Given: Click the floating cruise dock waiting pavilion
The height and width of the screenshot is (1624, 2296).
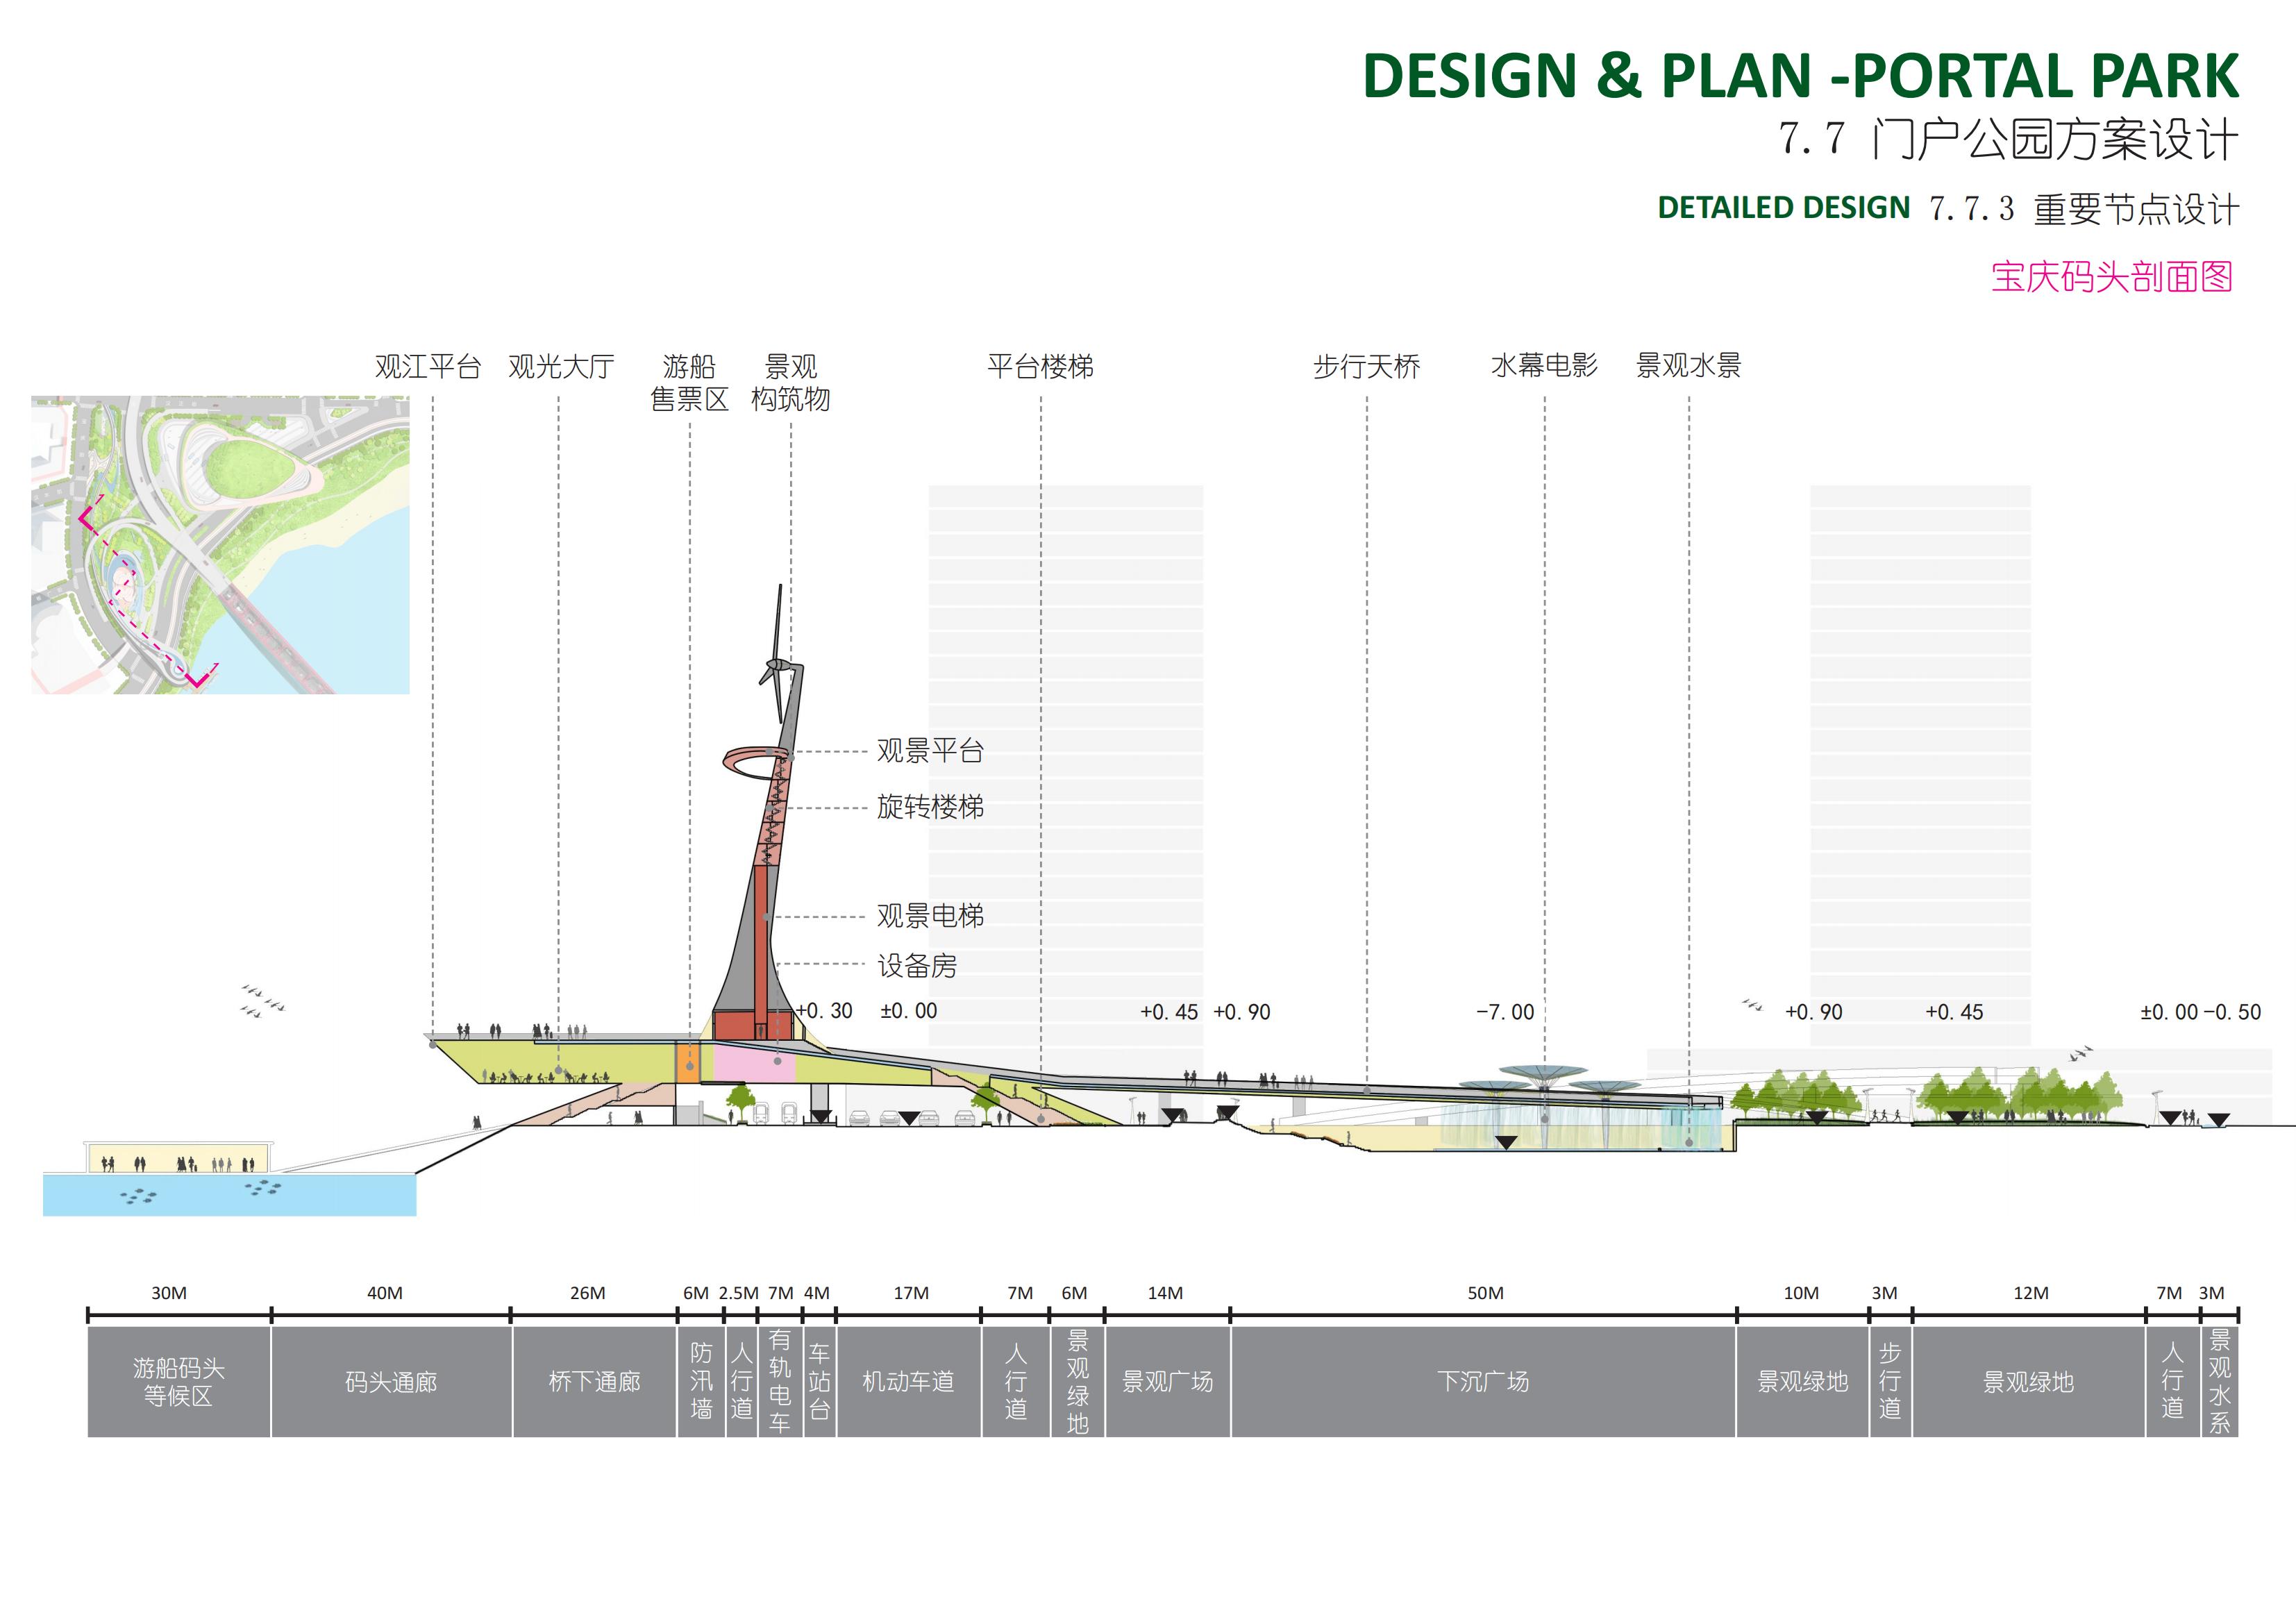Looking at the screenshot, I should (180, 1157).
